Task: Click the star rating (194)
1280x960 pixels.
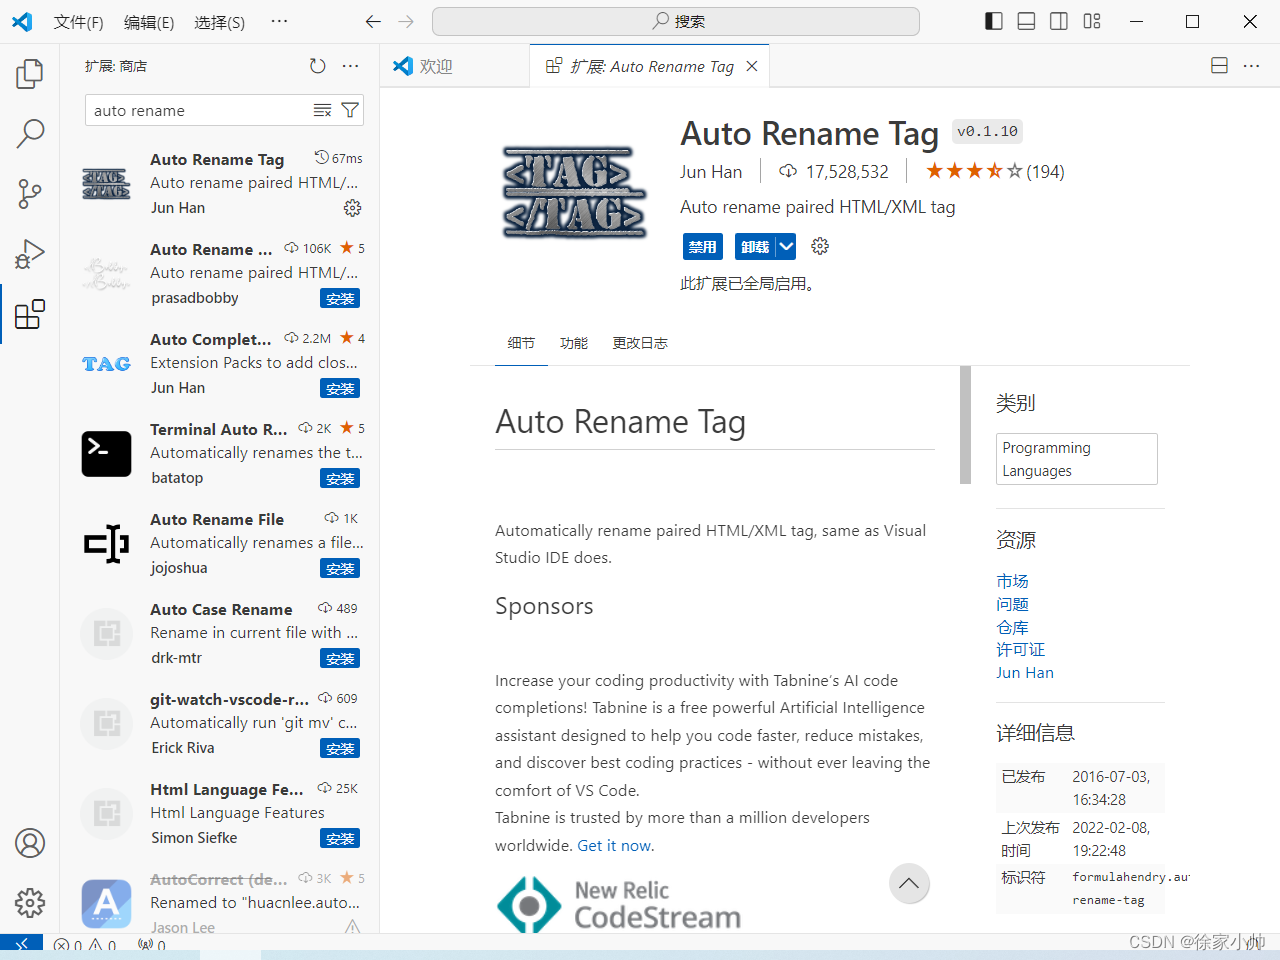Action: click(x=995, y=172)
